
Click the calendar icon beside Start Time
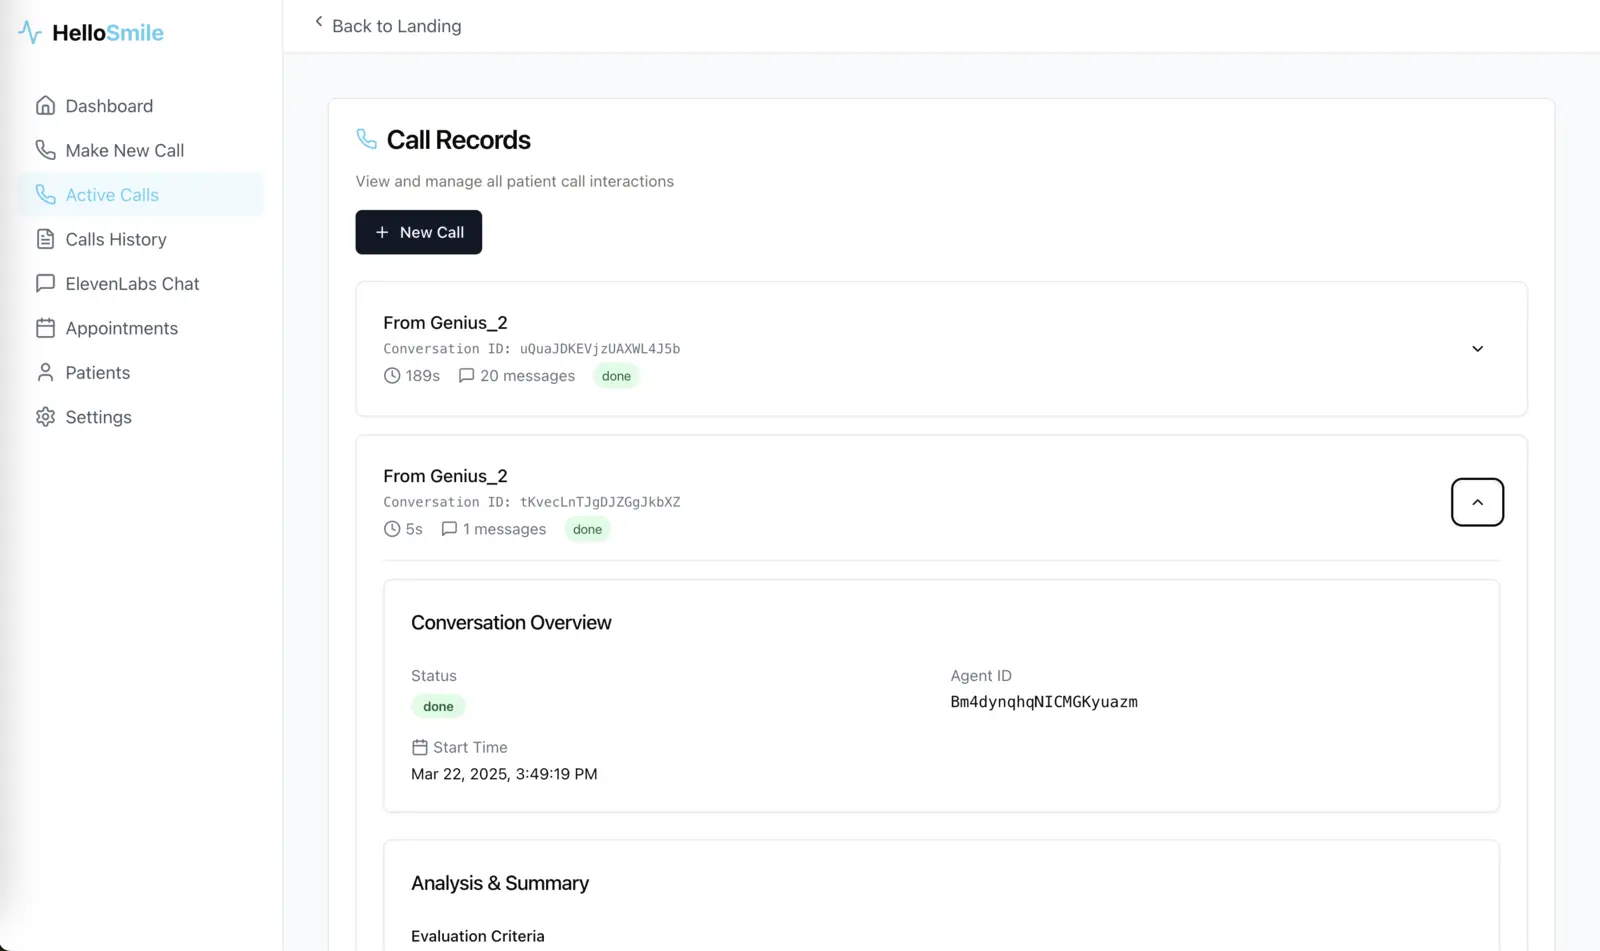(x=420, y=747)
